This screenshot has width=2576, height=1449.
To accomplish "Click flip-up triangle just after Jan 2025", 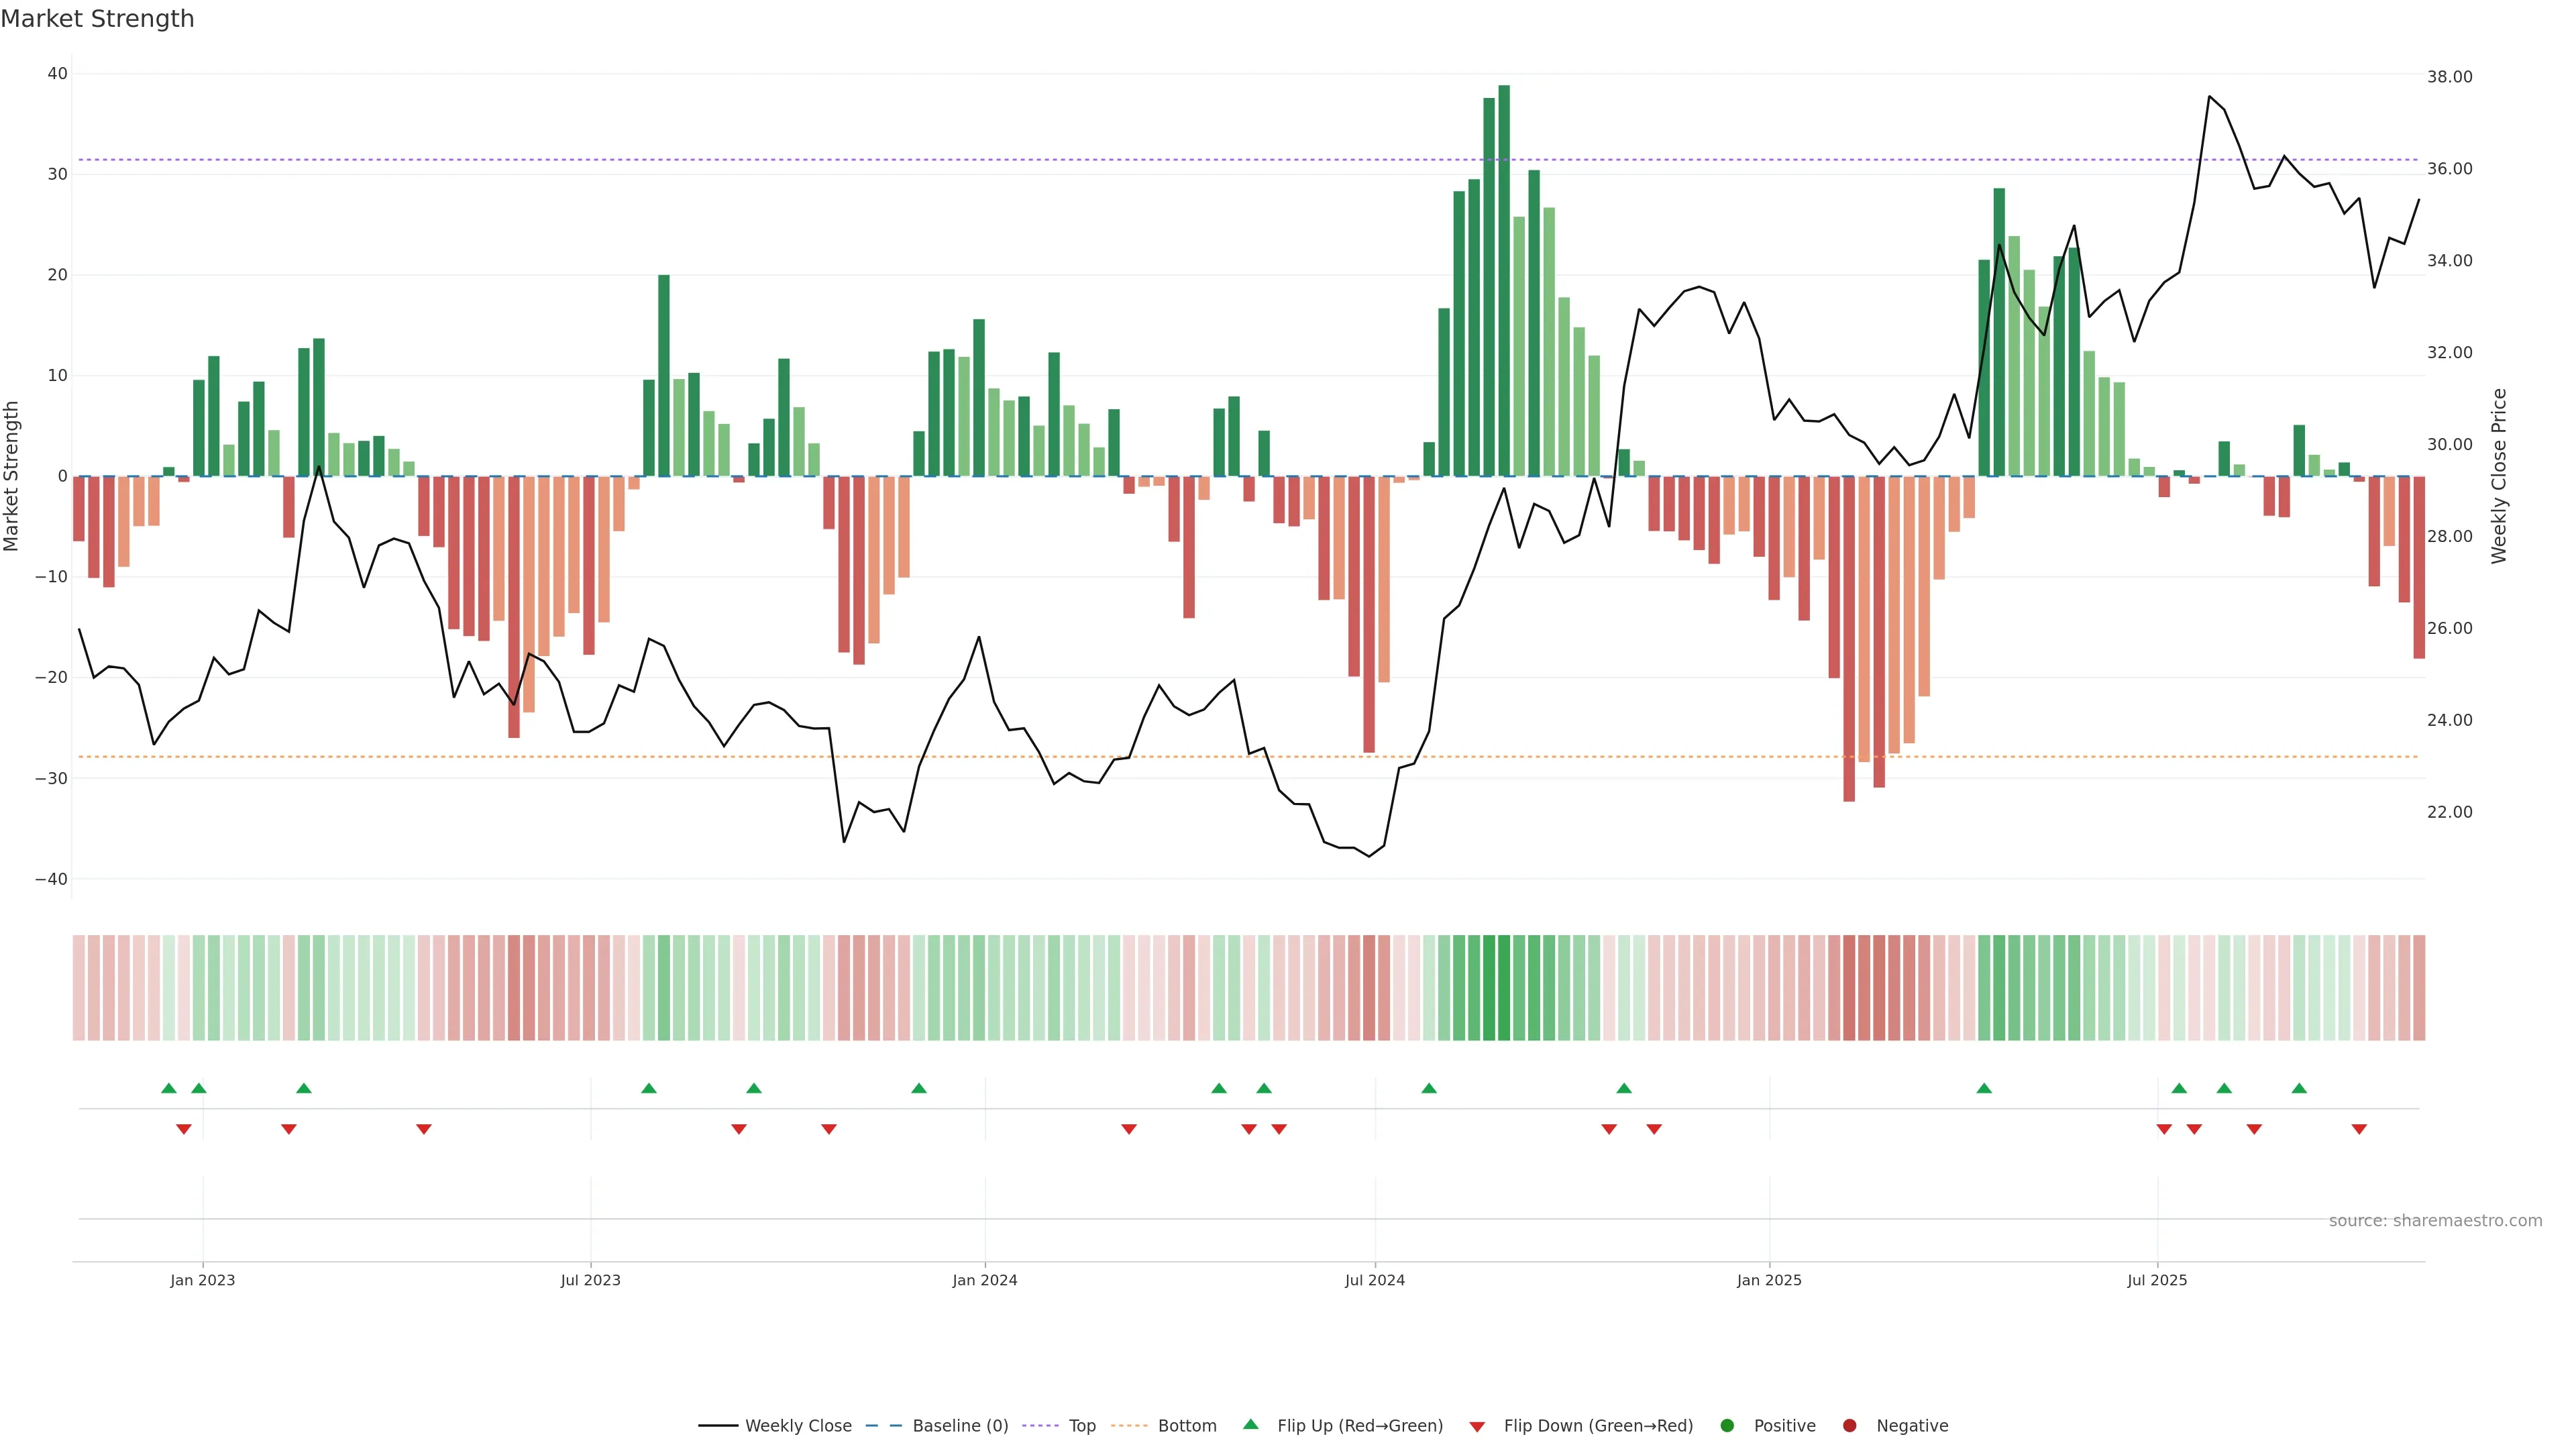I will pyautogui.click(x=1984, y=1088).
